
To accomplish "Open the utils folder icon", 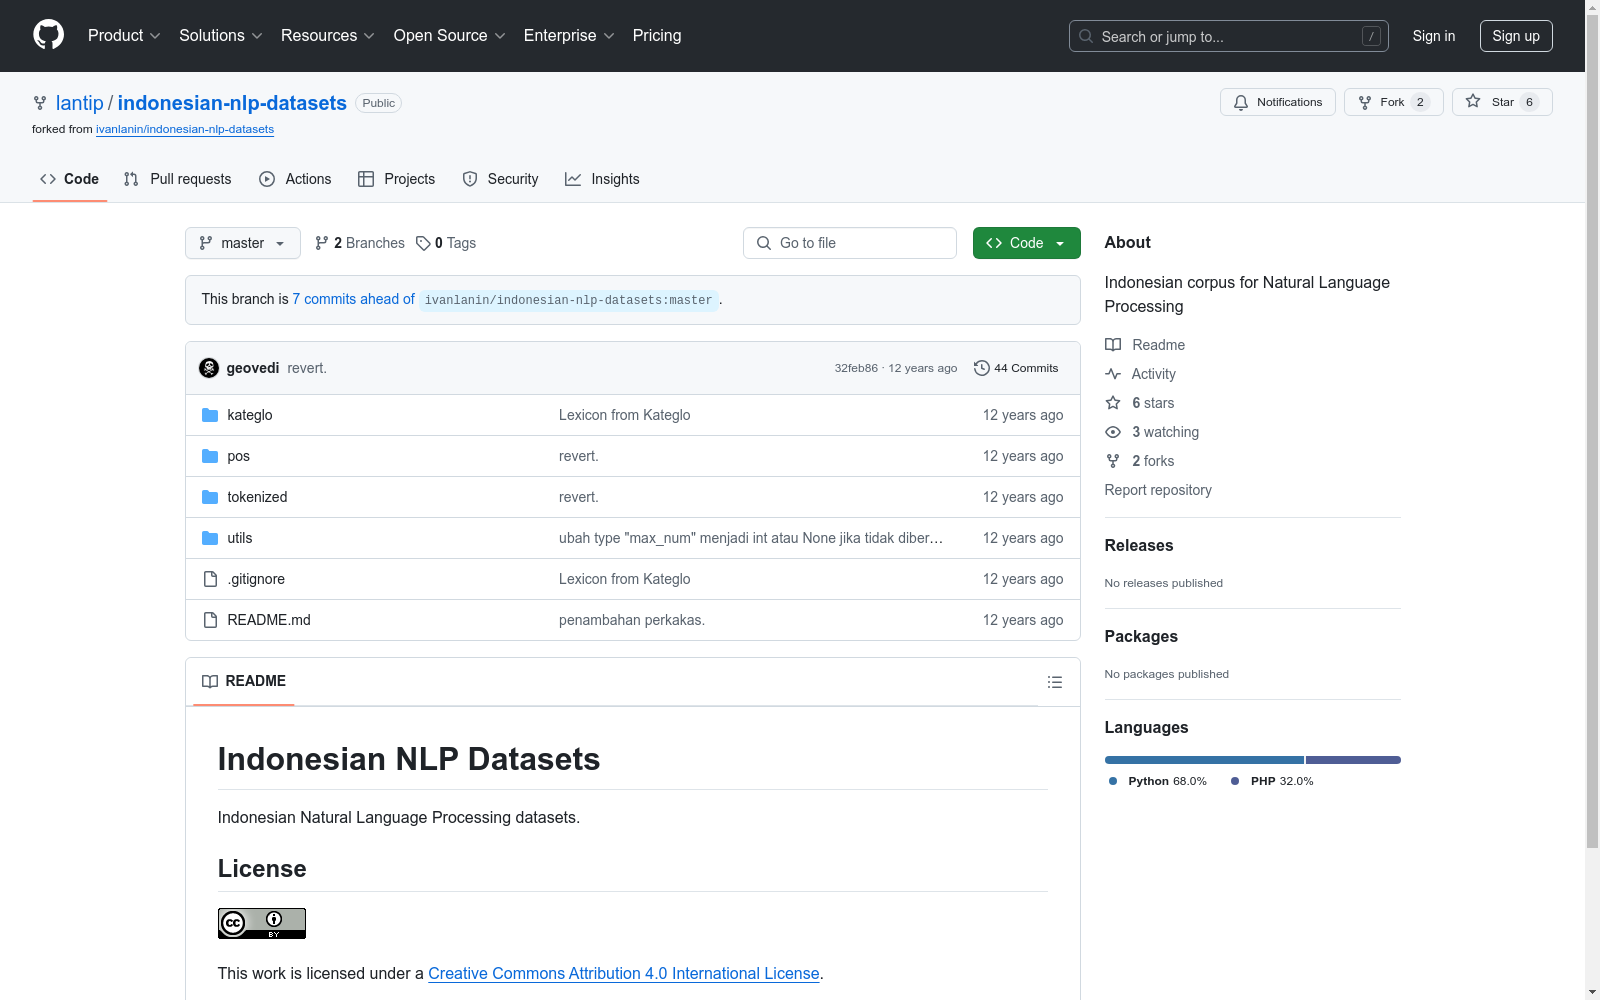I will (x=210, y=538).
